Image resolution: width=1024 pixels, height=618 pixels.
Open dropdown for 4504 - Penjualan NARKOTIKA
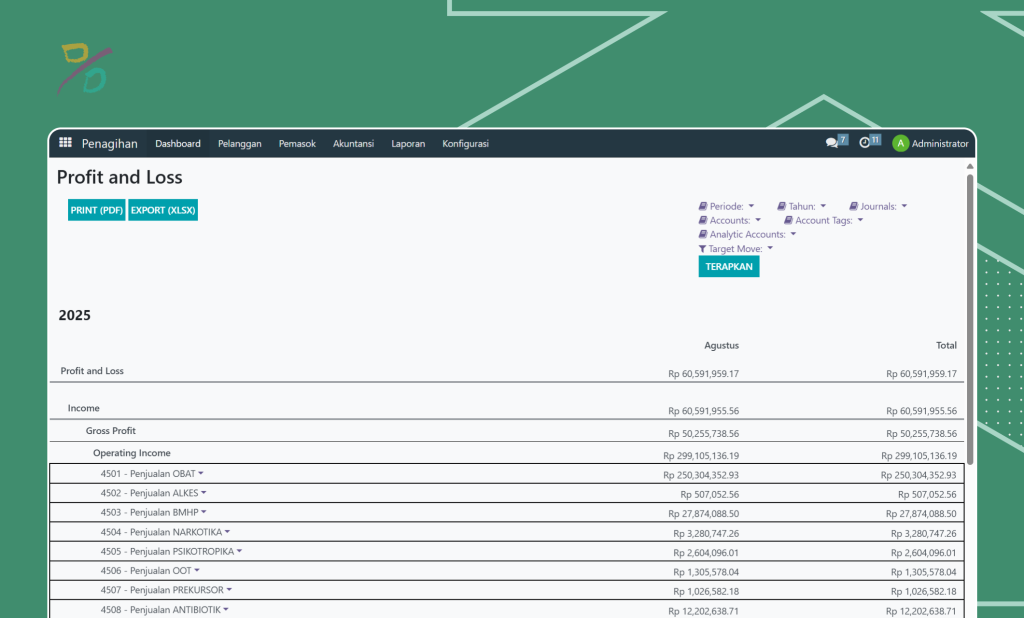(x=227, y=532)
